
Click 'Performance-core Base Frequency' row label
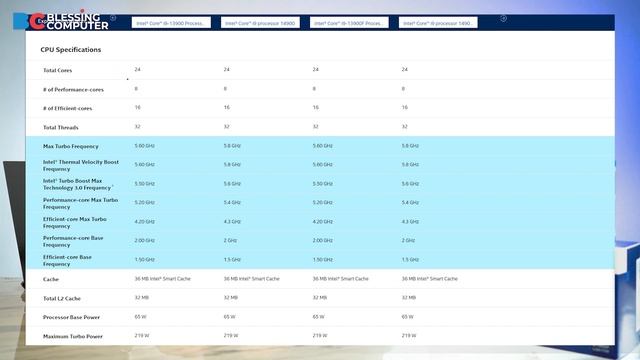[73, 241]
